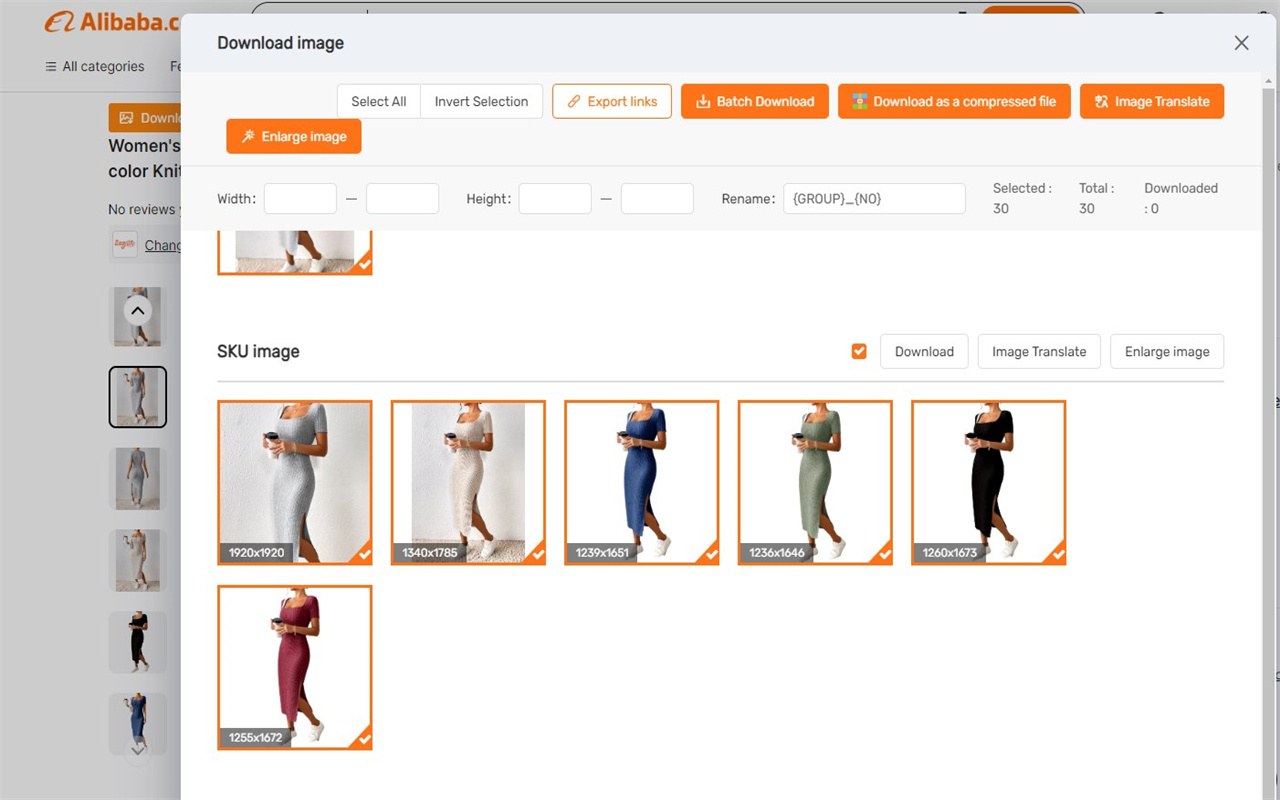This screenshot has width=1280, height=800.
Task: Click the 1236x1646 size label
Action: [x=777, y=552]
